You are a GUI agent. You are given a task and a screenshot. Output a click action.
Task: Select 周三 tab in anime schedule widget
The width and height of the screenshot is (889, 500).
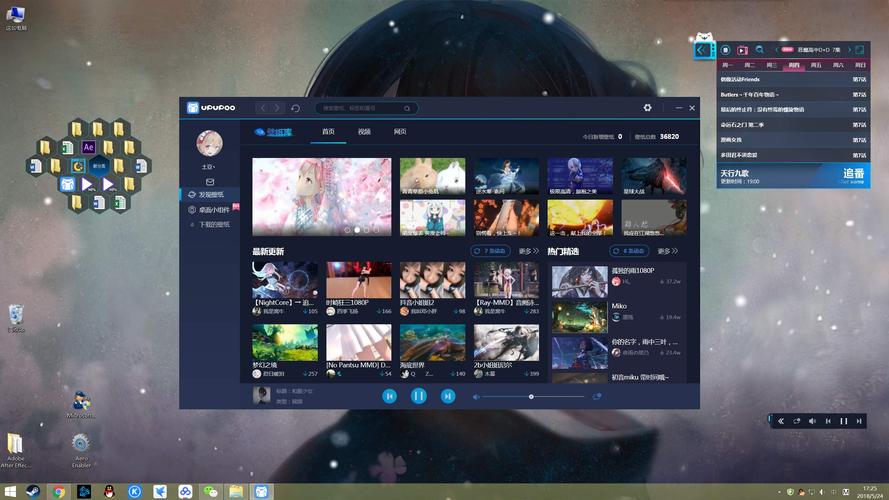pyautogui.click(x=772, y=65)
